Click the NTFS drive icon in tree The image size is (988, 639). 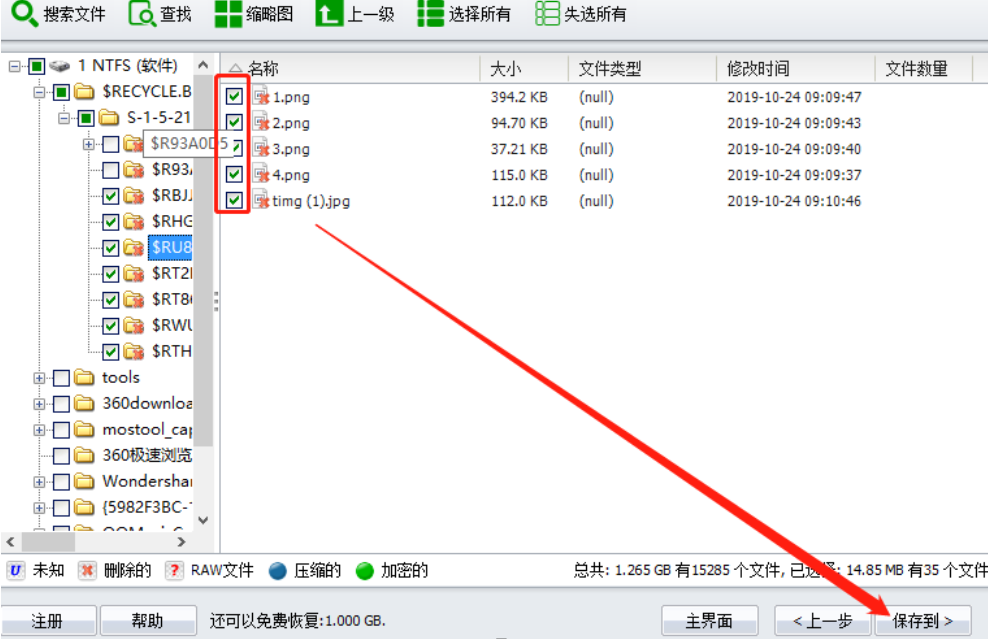[60, 66]
